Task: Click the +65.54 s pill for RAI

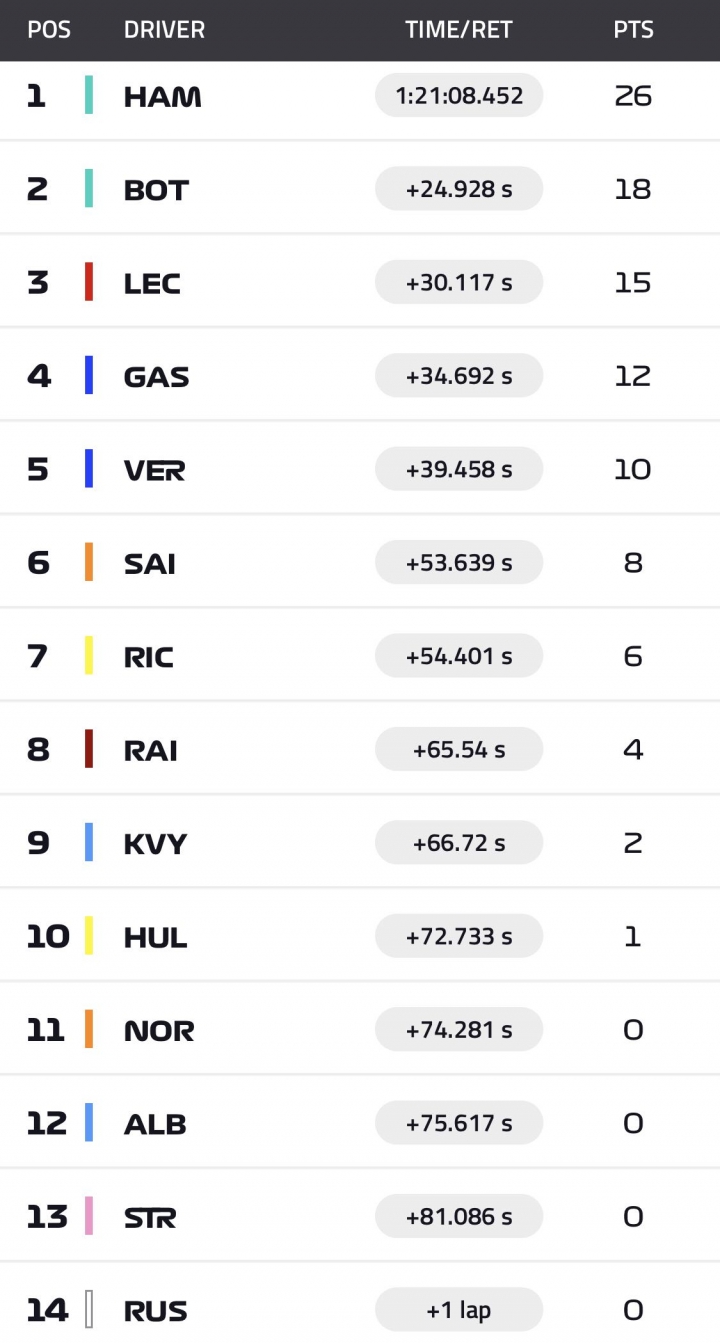Action: pyautogui.click(x=459, y=749)
